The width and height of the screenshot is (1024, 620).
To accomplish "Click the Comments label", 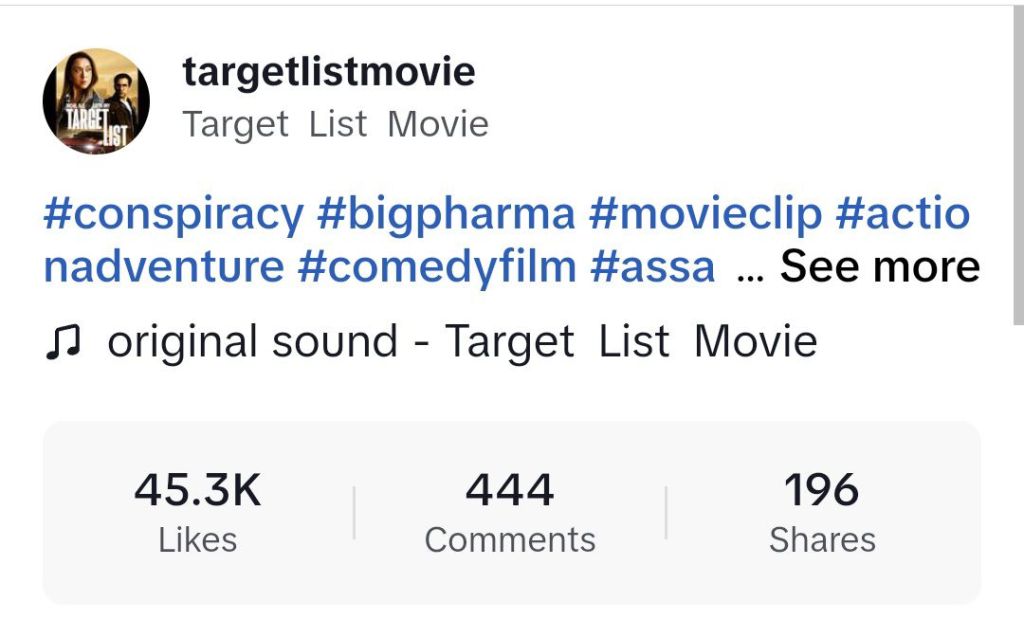I will (510, 541).
